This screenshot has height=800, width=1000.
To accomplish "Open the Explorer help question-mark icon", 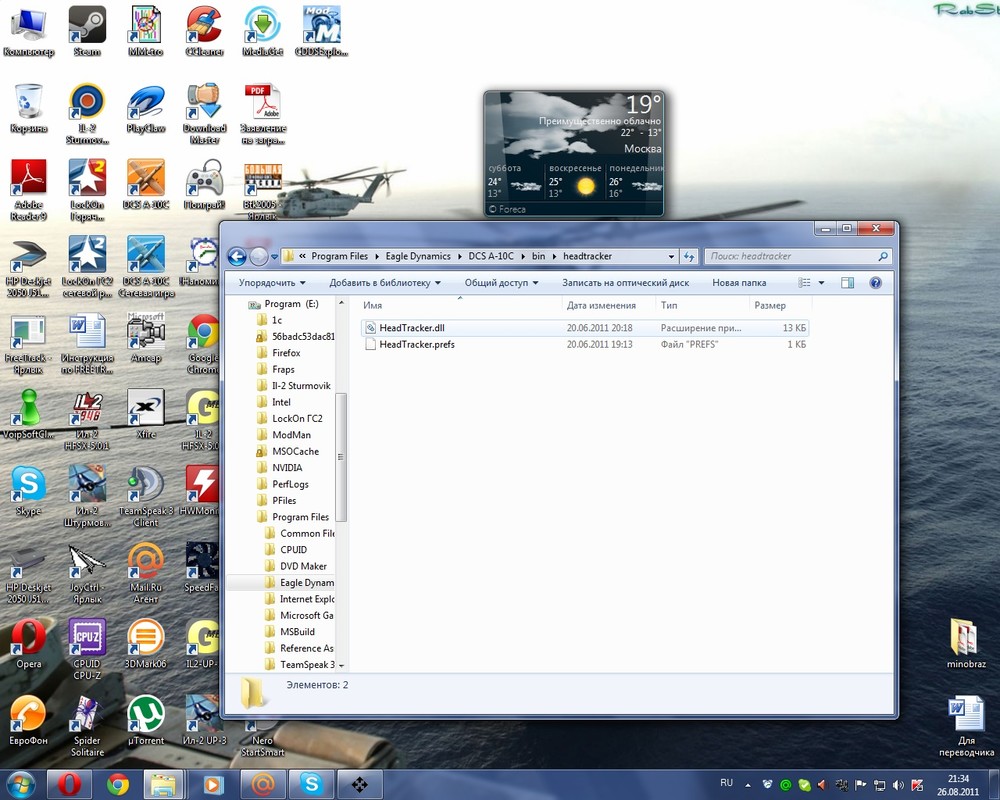I will 876,283.
